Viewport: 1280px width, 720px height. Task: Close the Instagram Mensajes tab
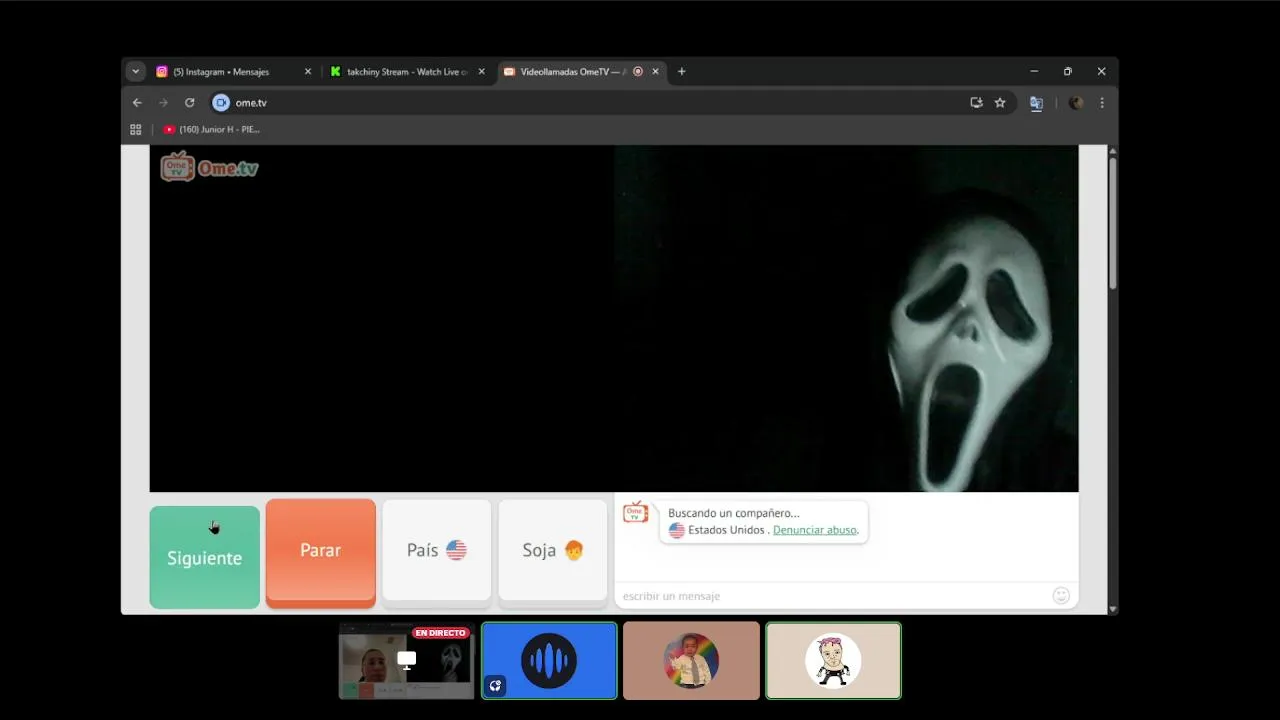308,72
